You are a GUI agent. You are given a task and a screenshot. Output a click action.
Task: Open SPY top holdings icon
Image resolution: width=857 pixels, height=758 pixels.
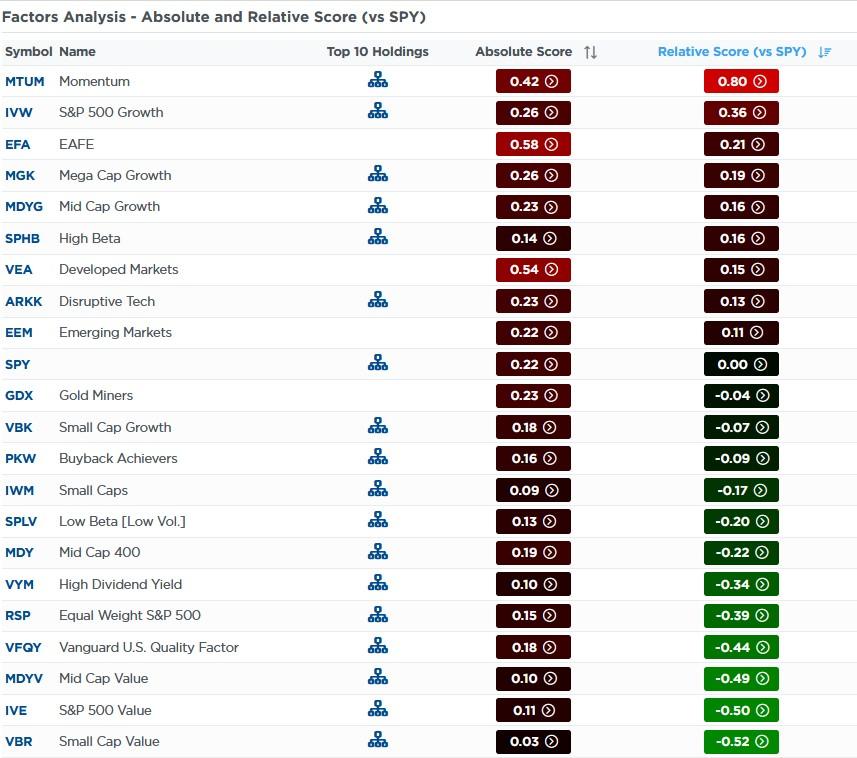[377, 363]
